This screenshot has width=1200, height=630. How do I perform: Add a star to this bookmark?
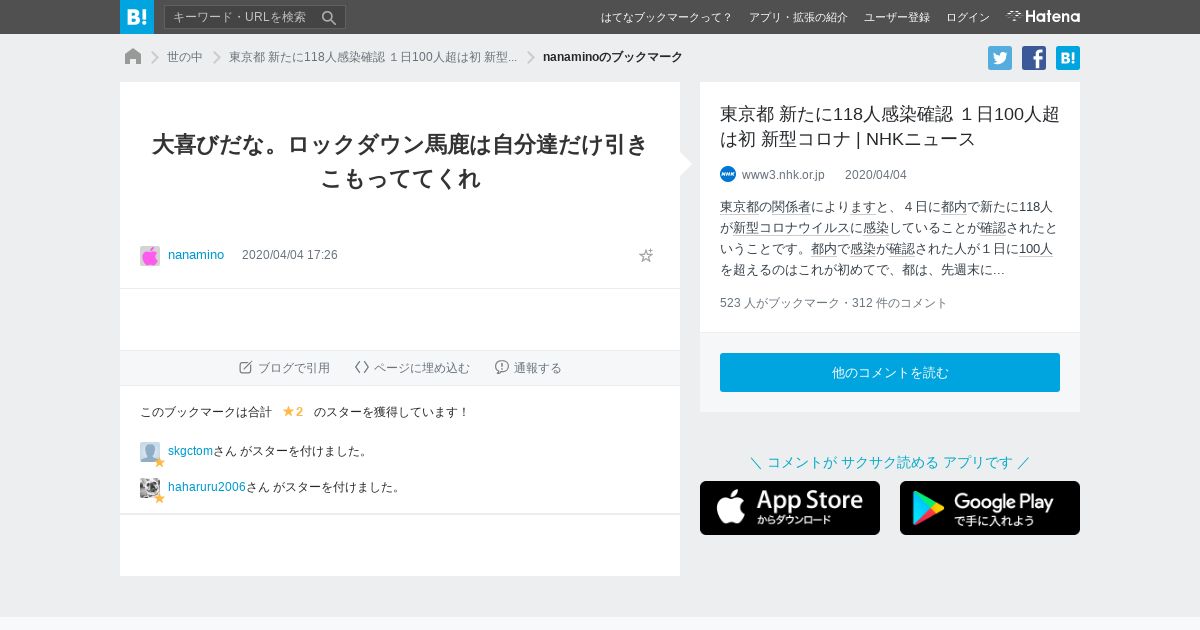coord(646,255)
